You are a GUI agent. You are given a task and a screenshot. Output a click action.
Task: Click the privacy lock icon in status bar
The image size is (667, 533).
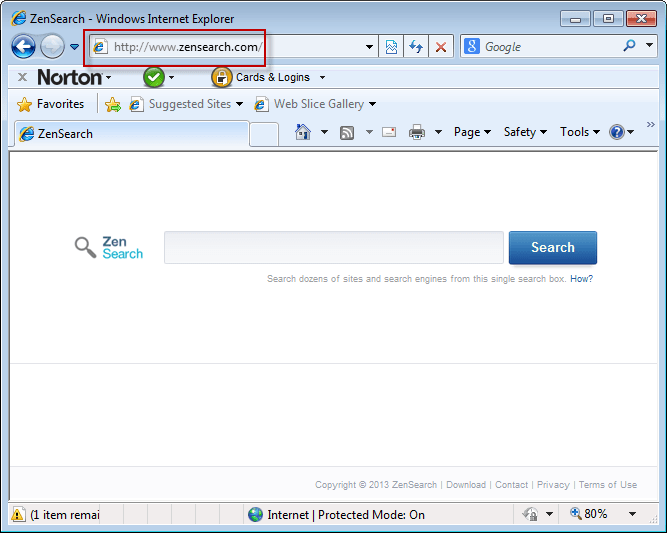click(530, 514)
